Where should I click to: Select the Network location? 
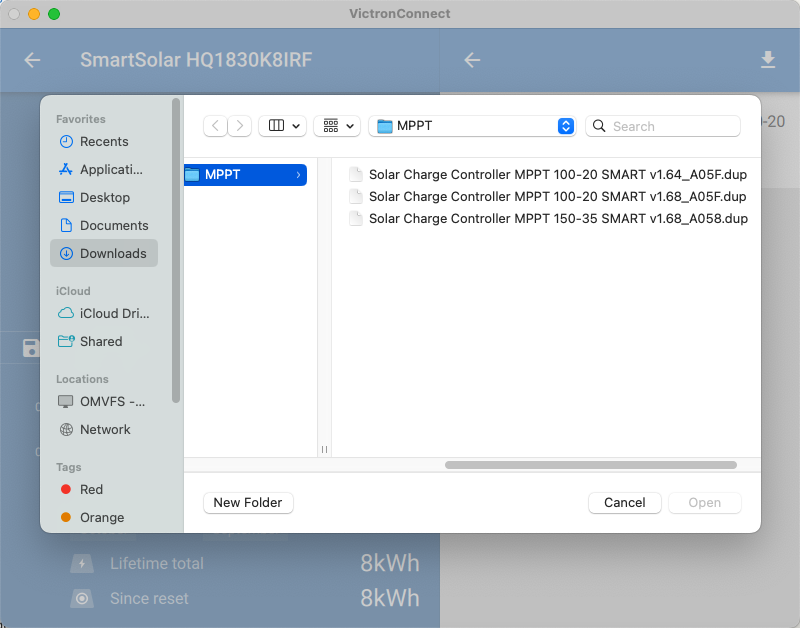click(x=103, y=429)
